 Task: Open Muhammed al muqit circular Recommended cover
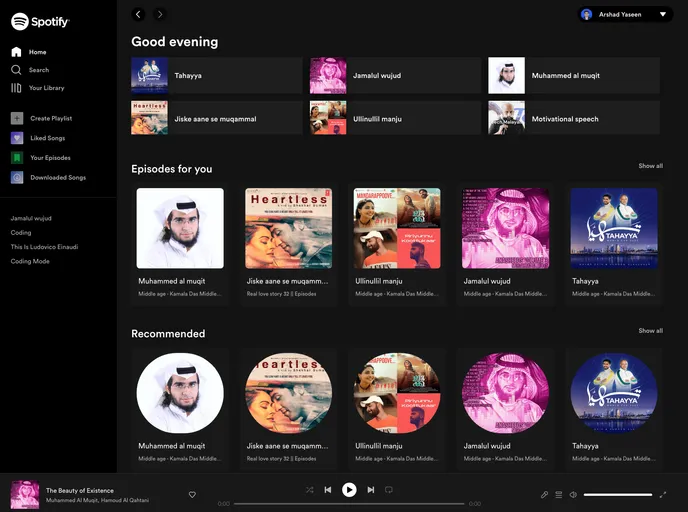tap(180, 393)
